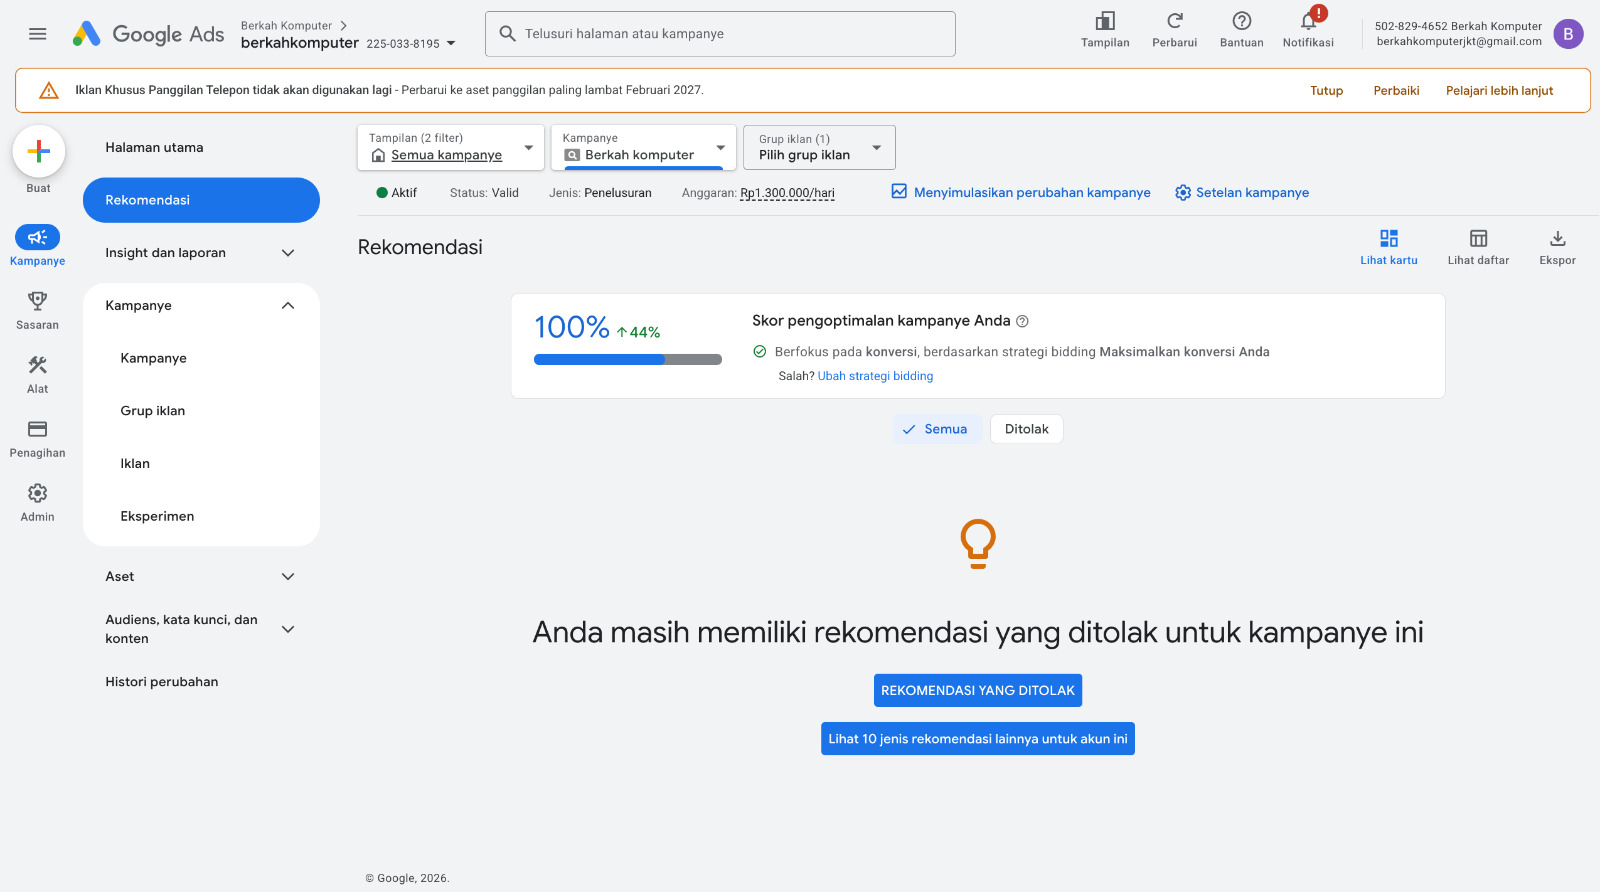
Task: Click the optimization score progress bar
Action: (x=628, y=359)
